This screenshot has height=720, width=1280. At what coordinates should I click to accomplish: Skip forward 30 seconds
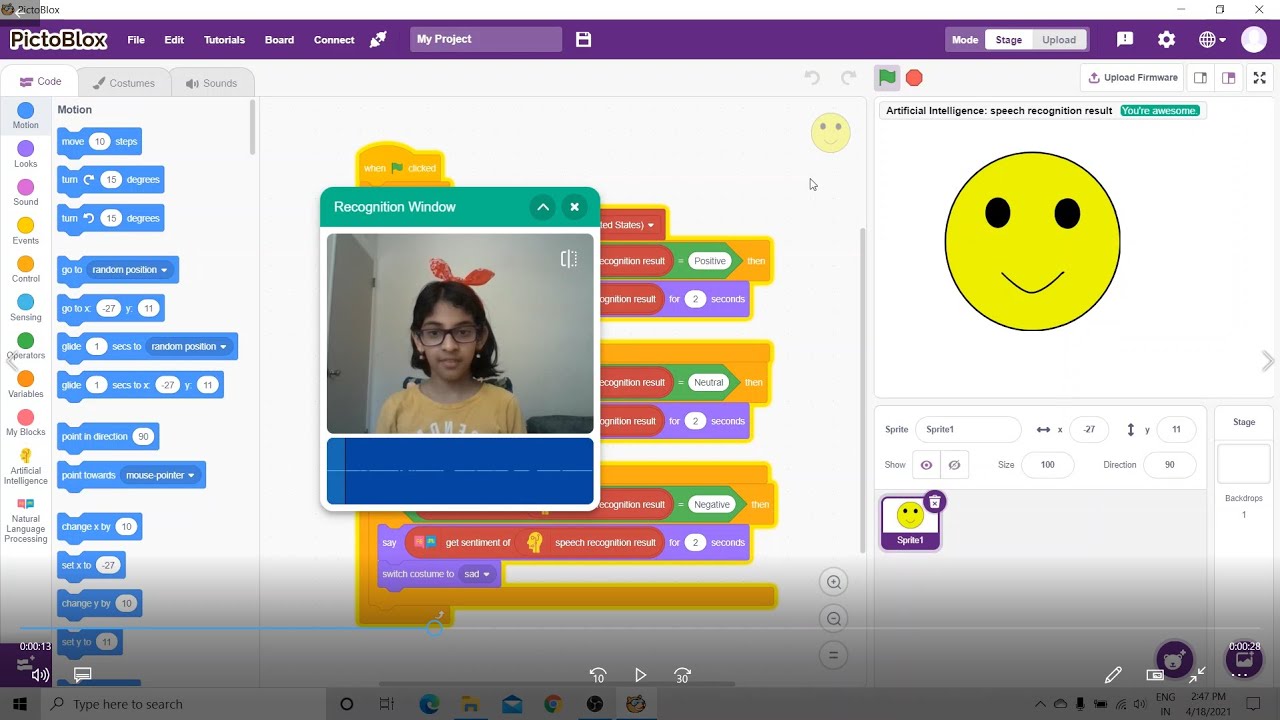coord(683,675)
